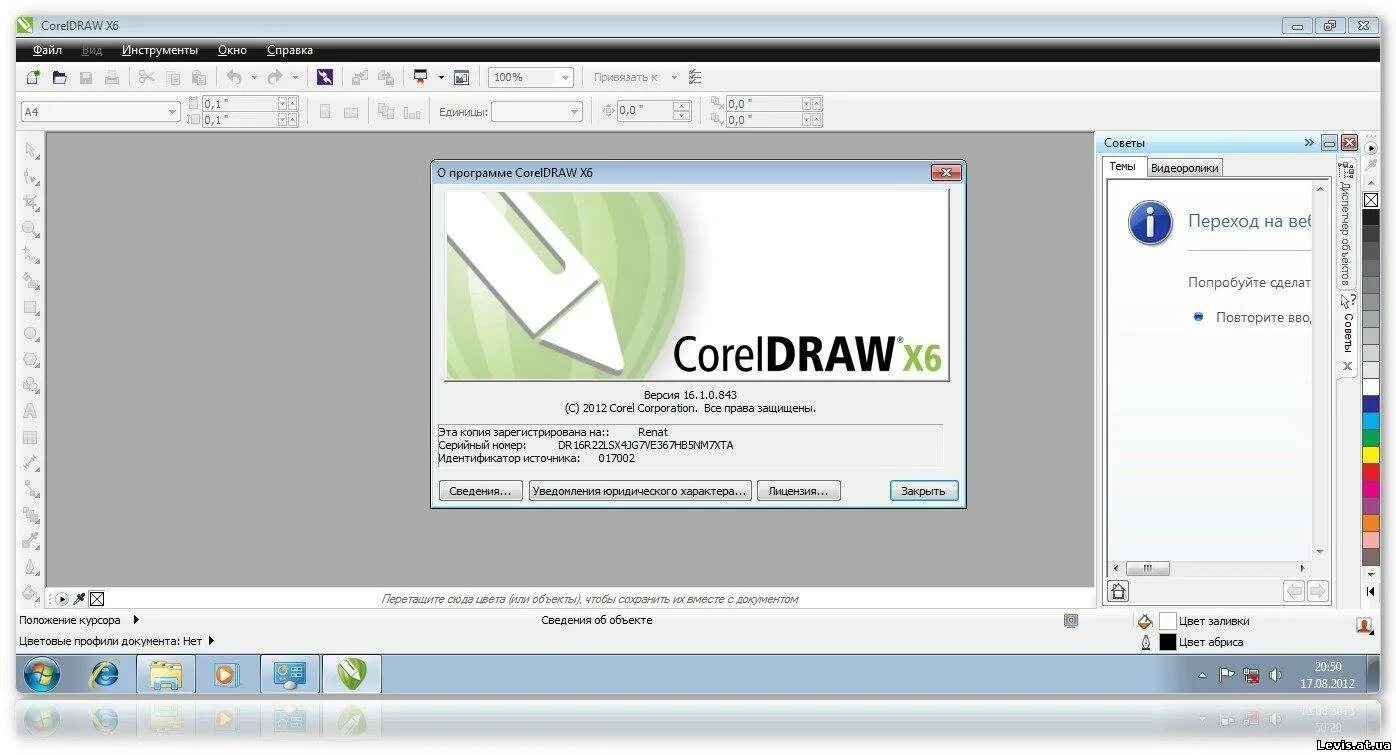This screenshot has height=755, width=1396.
Task: Click the Import icon in toolbar
Action: point(359,77)
